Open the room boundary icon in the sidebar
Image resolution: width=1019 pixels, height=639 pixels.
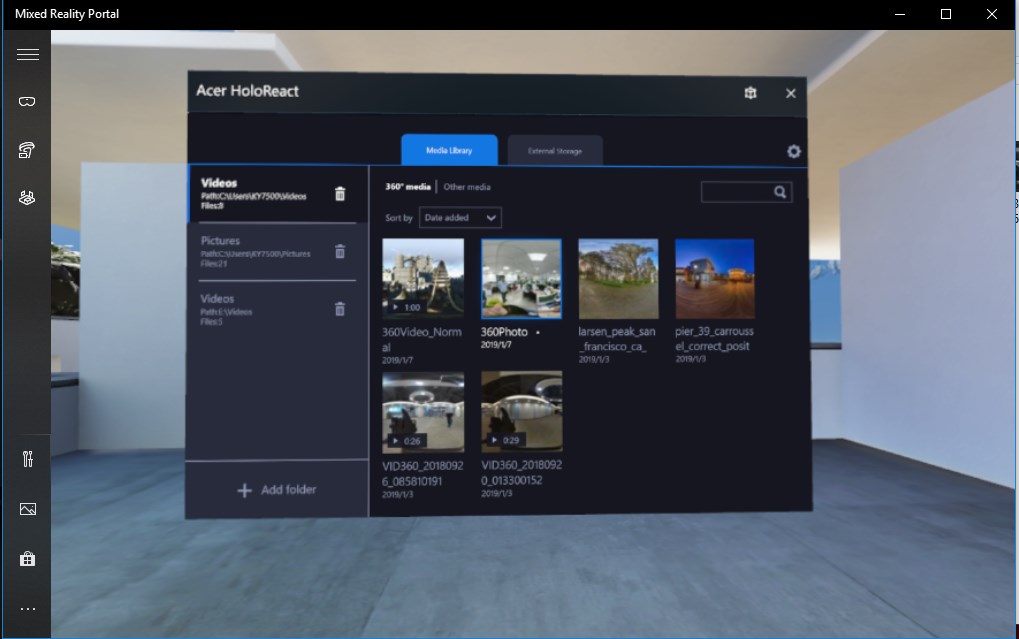27,197
